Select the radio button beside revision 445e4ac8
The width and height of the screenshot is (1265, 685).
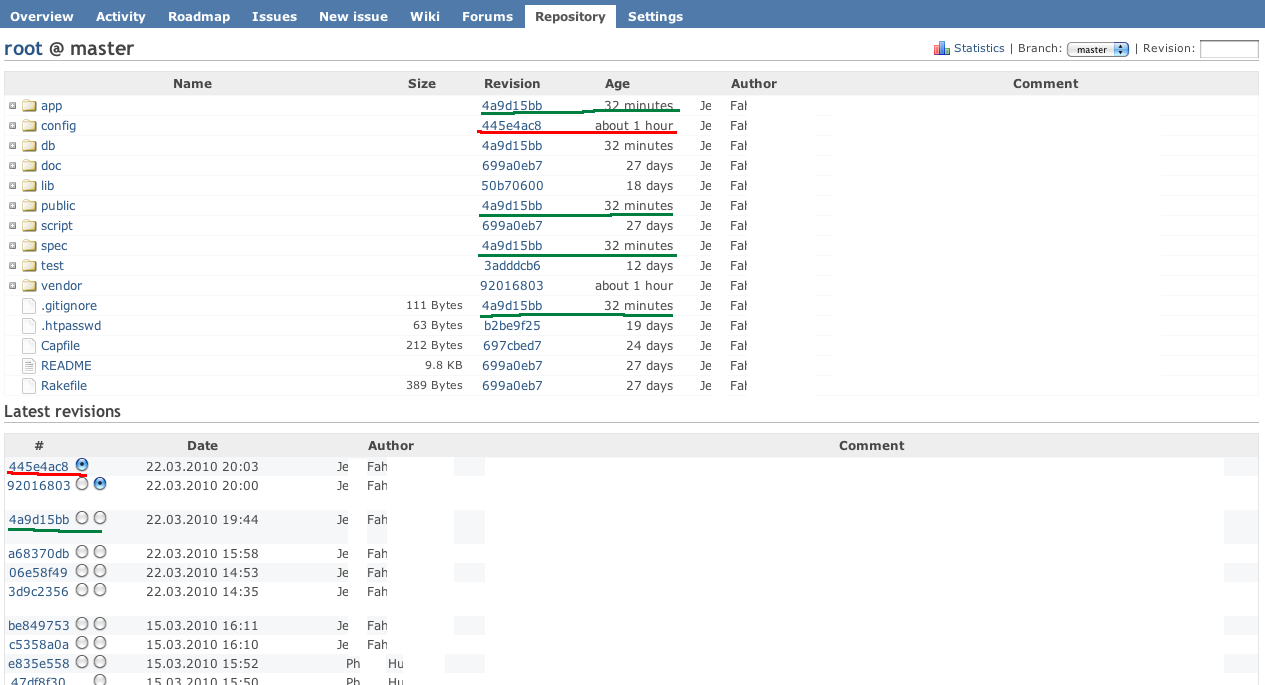82,465
